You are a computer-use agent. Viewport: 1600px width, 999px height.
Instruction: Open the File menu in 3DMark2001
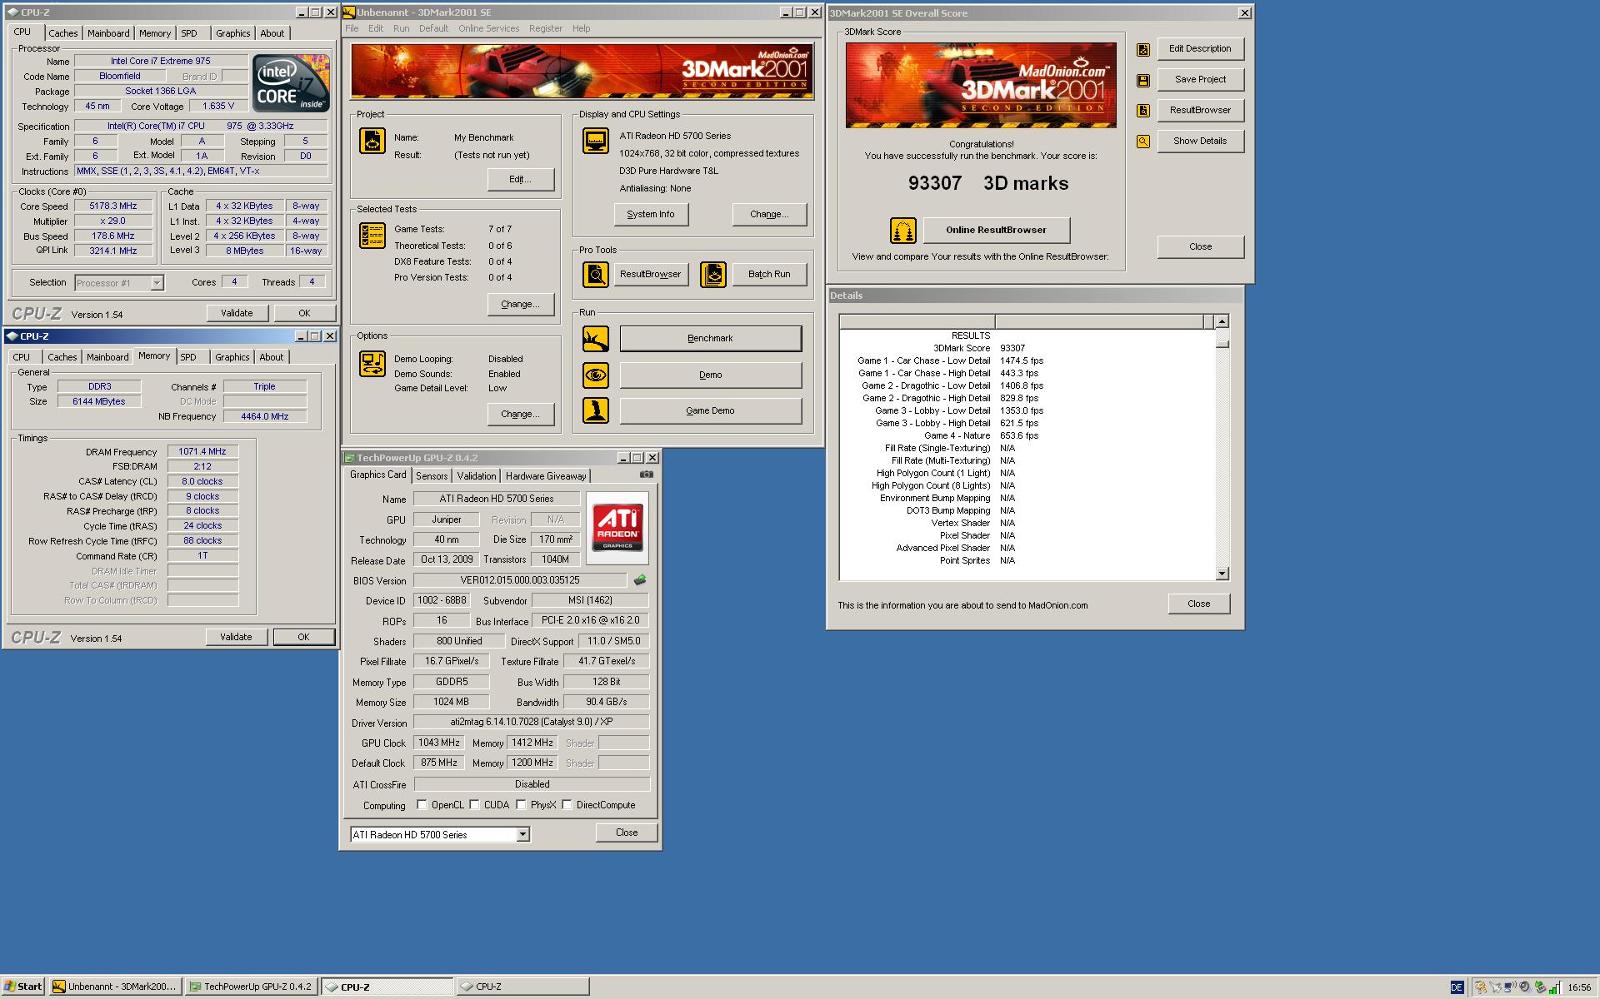[352, 29]
